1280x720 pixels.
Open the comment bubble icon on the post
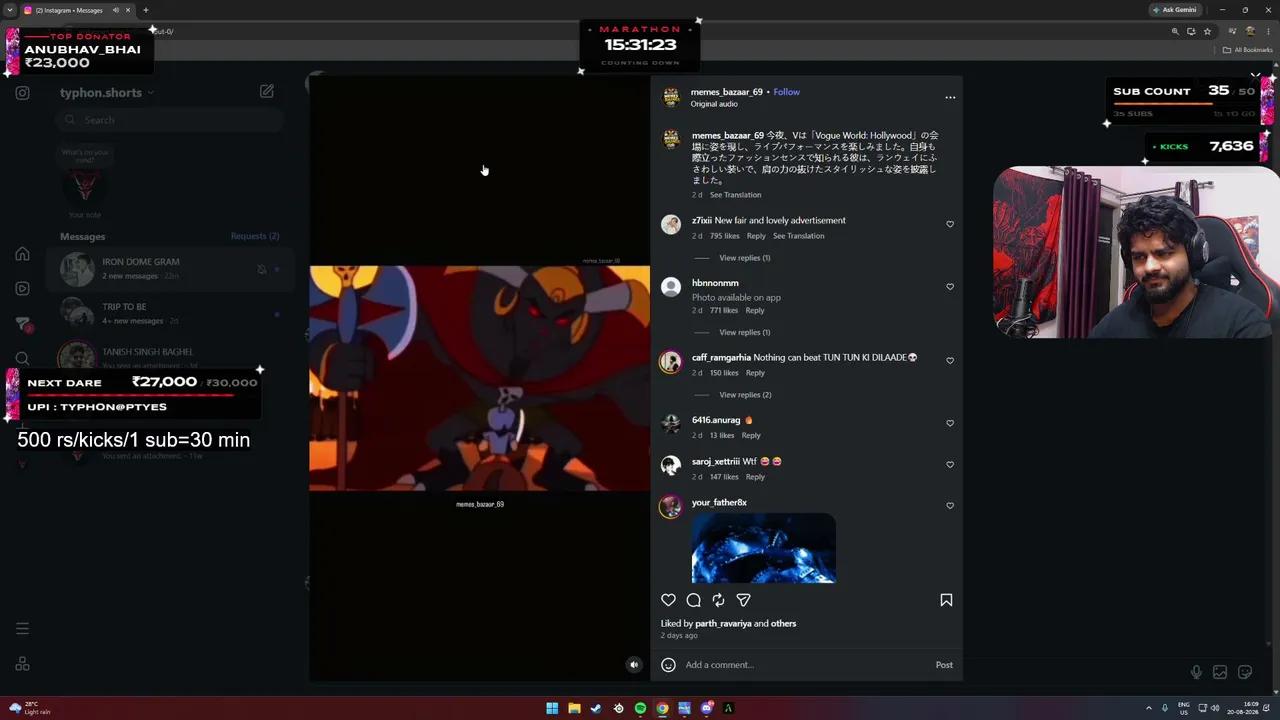coord(693,600)
